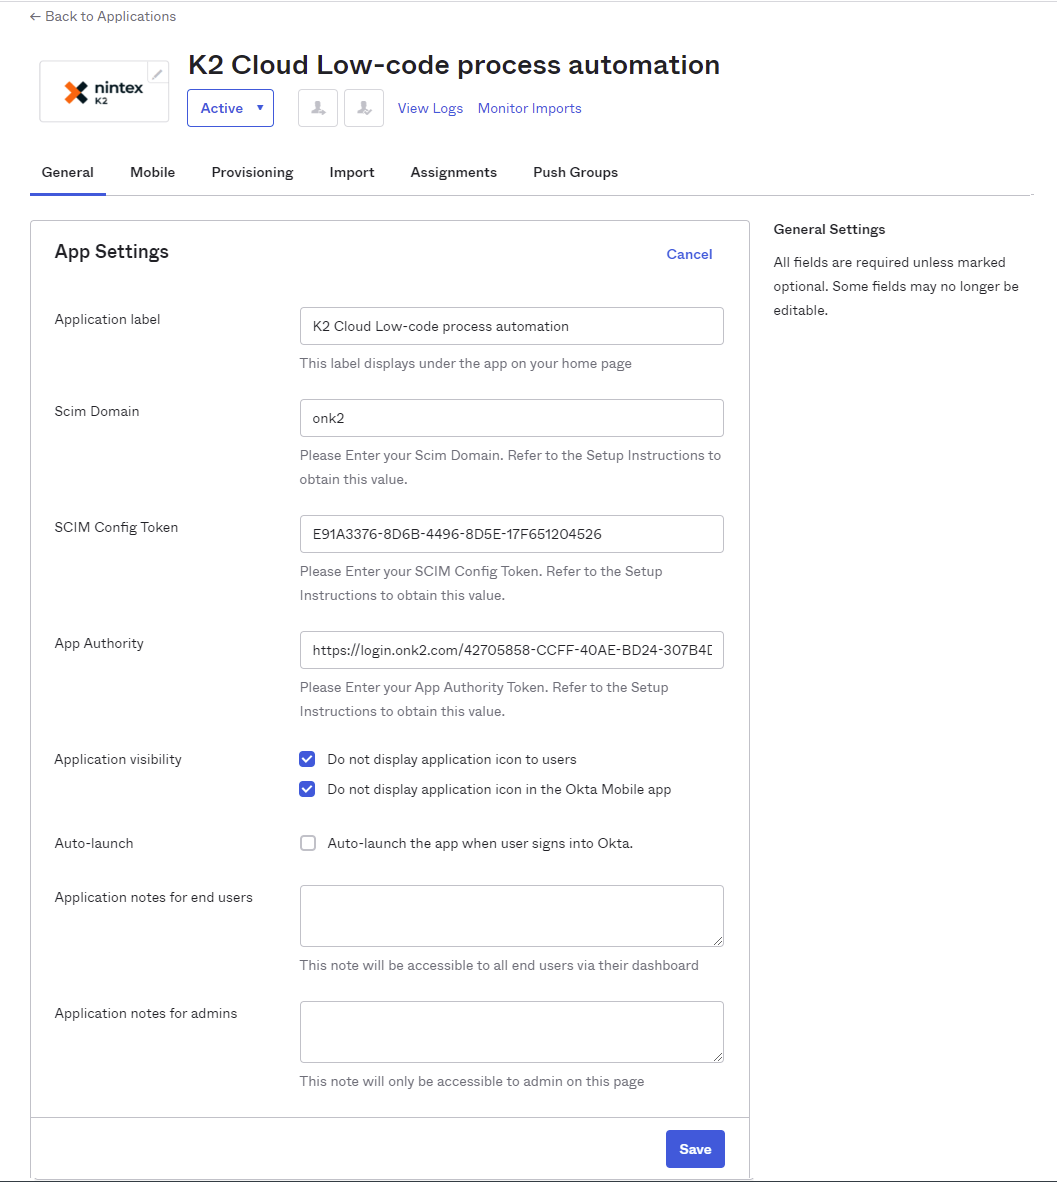Uncheck Do not display application icon to users
The height and width of the screenshot is (1182, 1057).
(x=308, y=759)
